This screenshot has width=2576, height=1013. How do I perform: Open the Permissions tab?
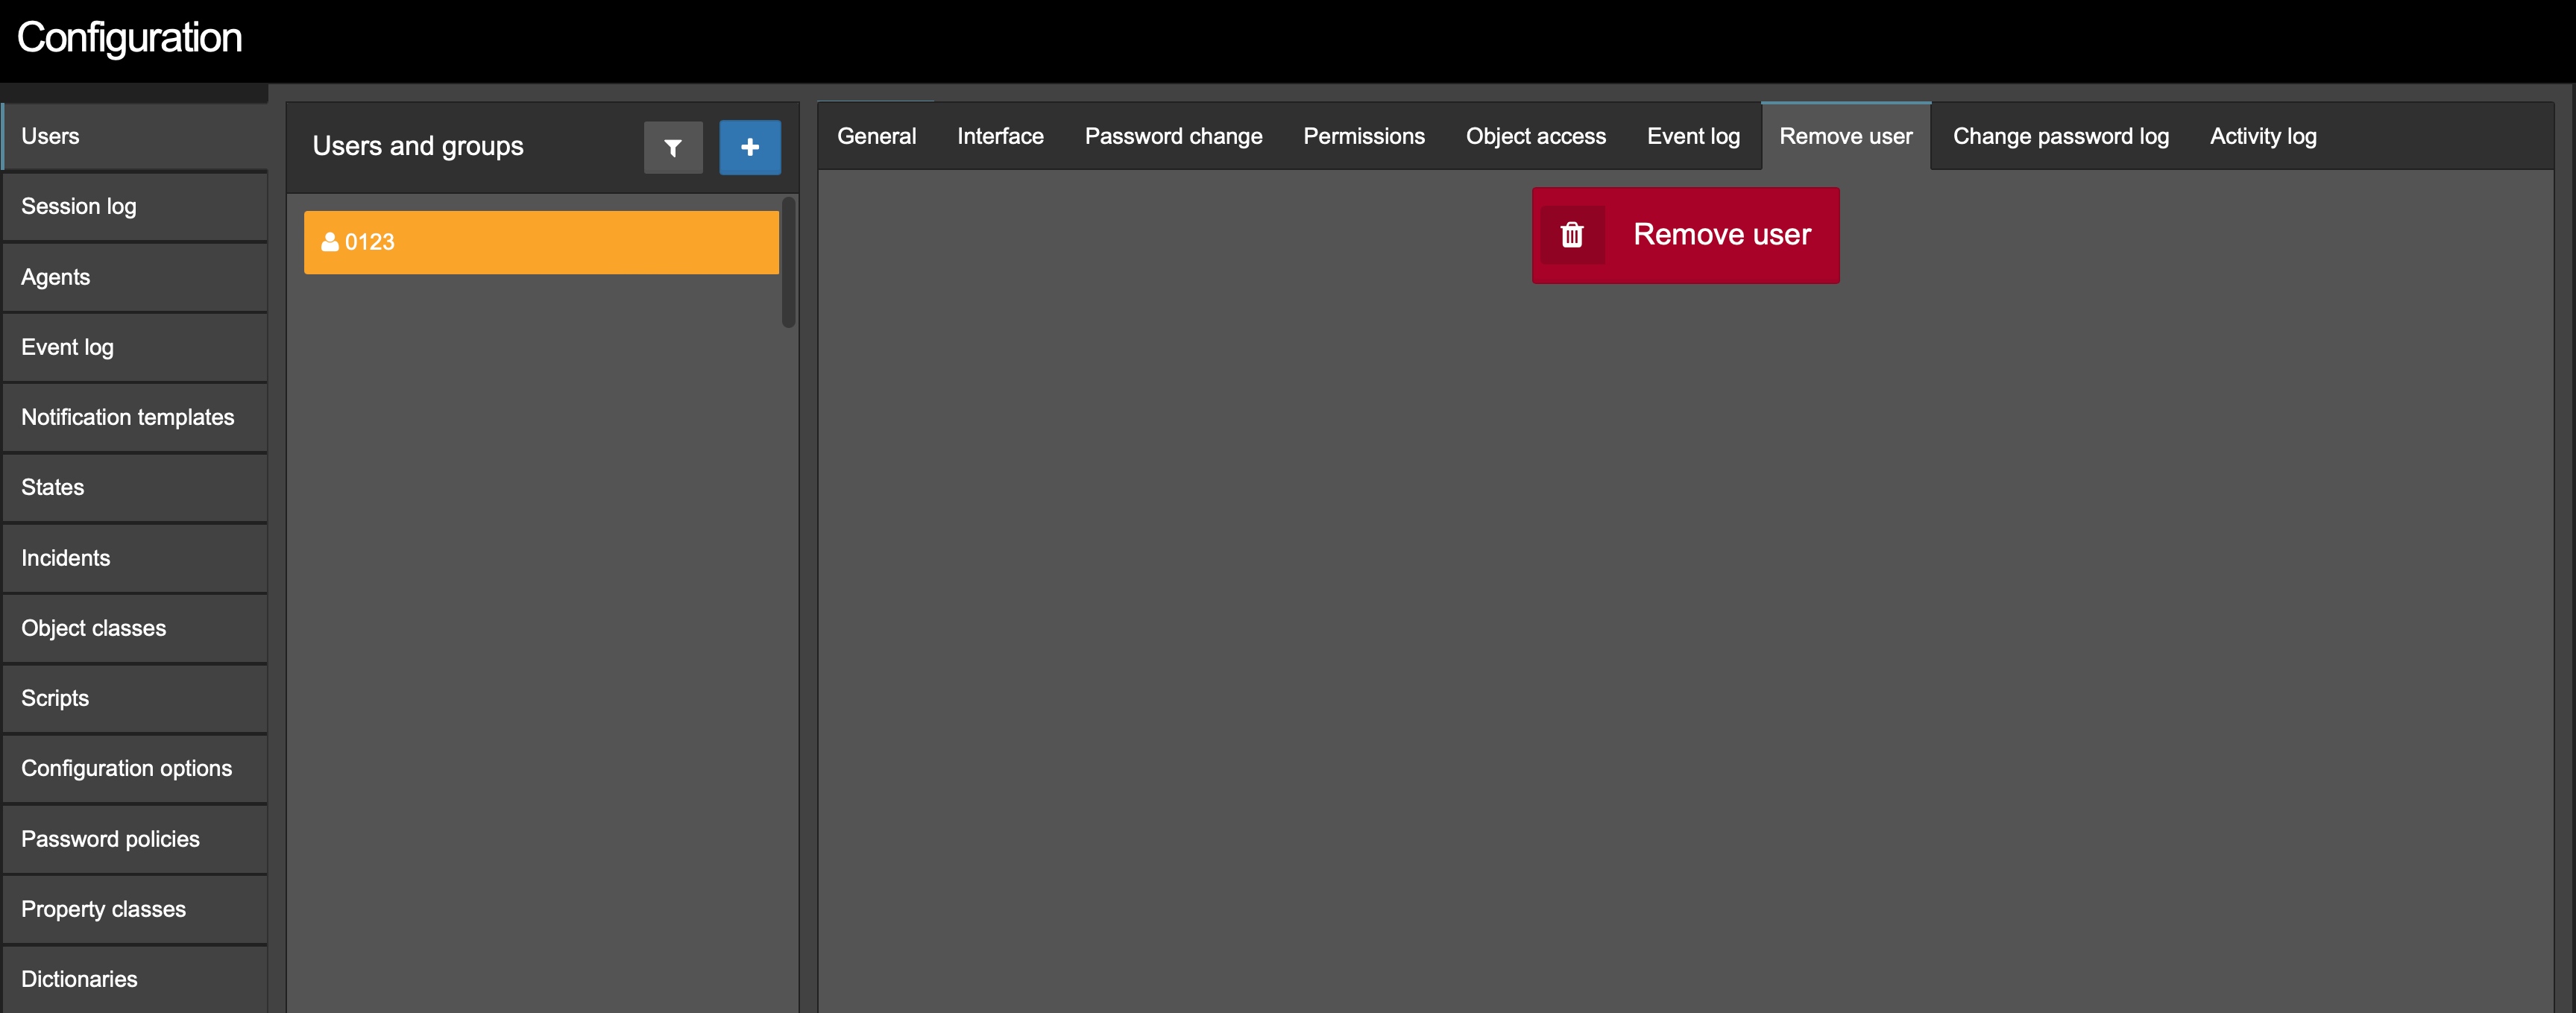[x=1363, y=136]
